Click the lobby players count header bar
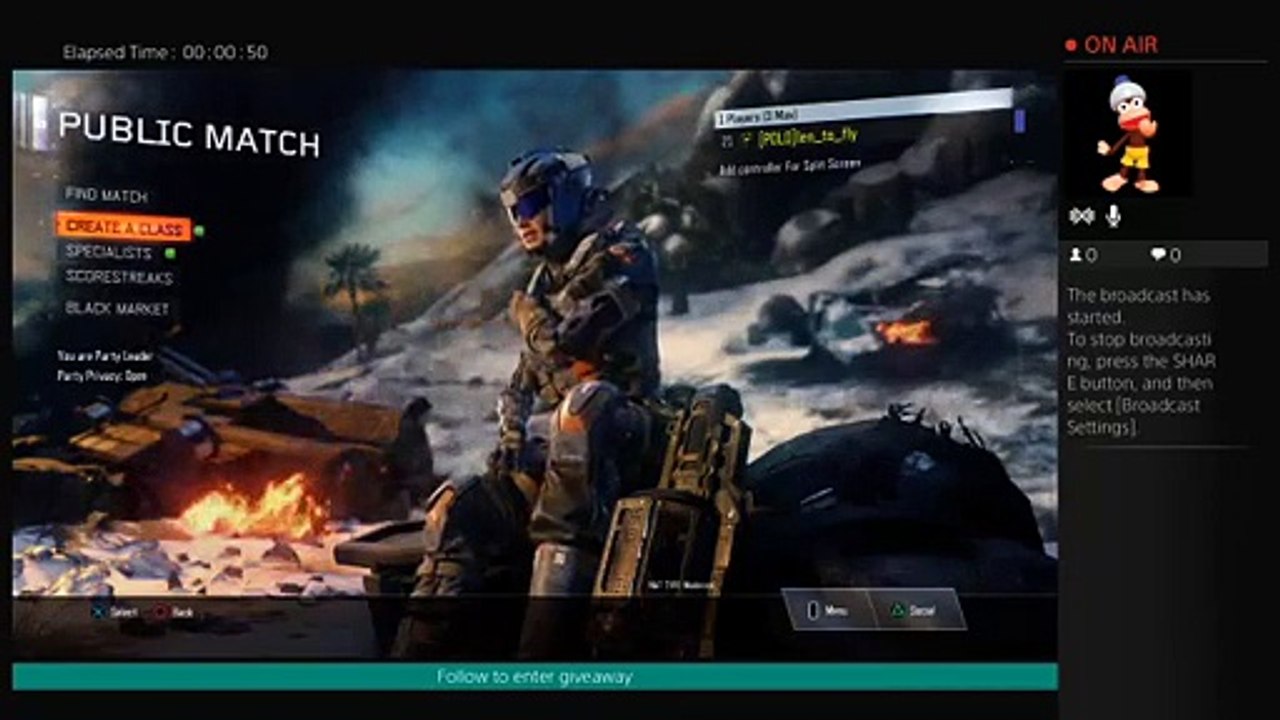Viewport: 1280px width, 720px height. point(864,109)
